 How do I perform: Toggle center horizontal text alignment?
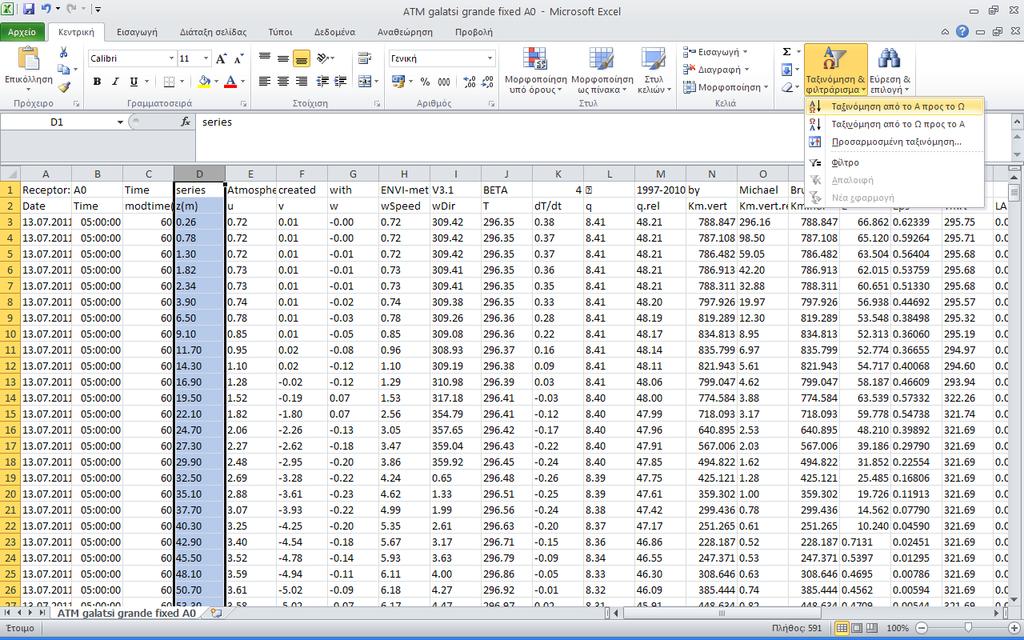tap(283, 82)
